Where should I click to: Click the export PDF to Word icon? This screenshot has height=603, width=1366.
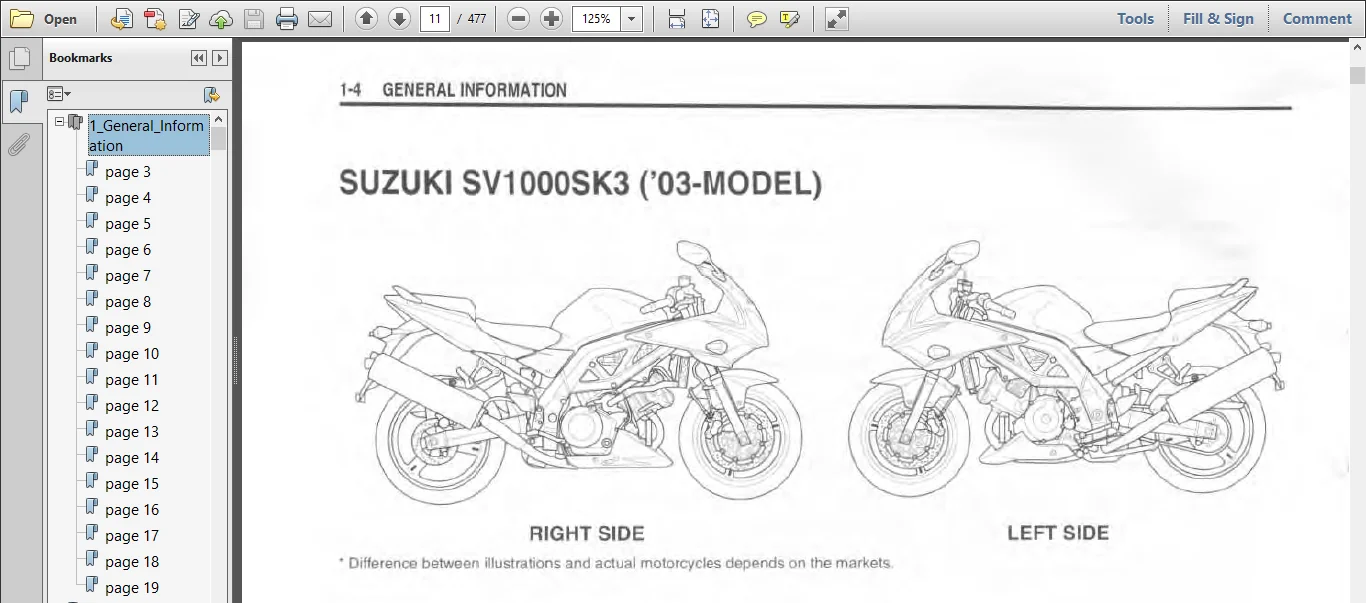(x=121, y=19)
